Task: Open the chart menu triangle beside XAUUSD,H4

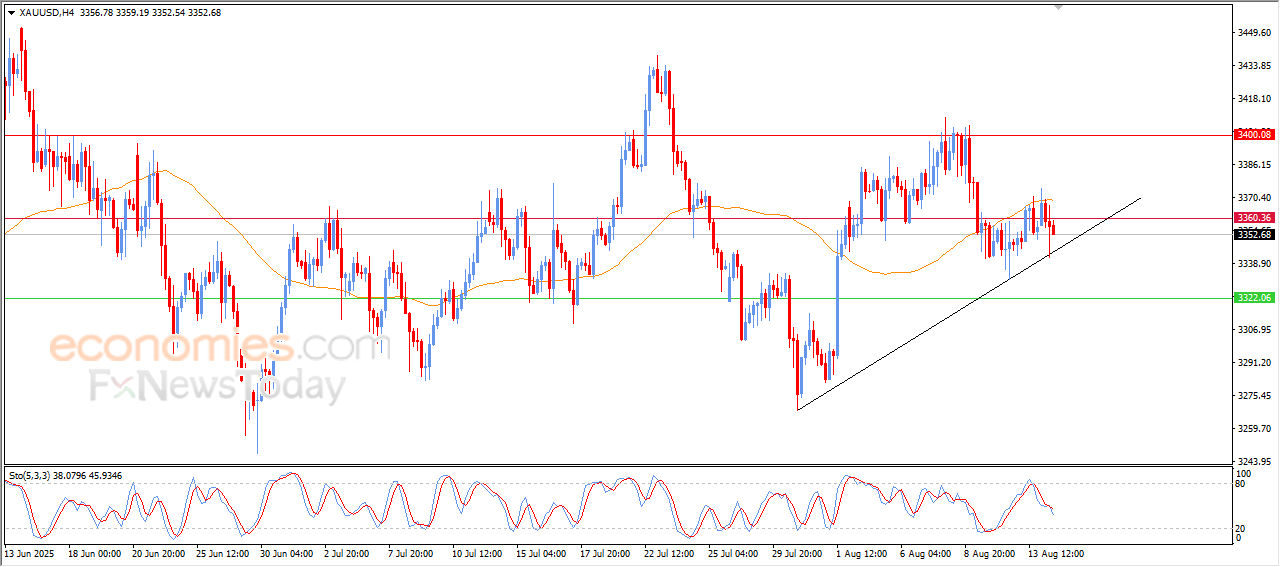Action: click(11, 13)
